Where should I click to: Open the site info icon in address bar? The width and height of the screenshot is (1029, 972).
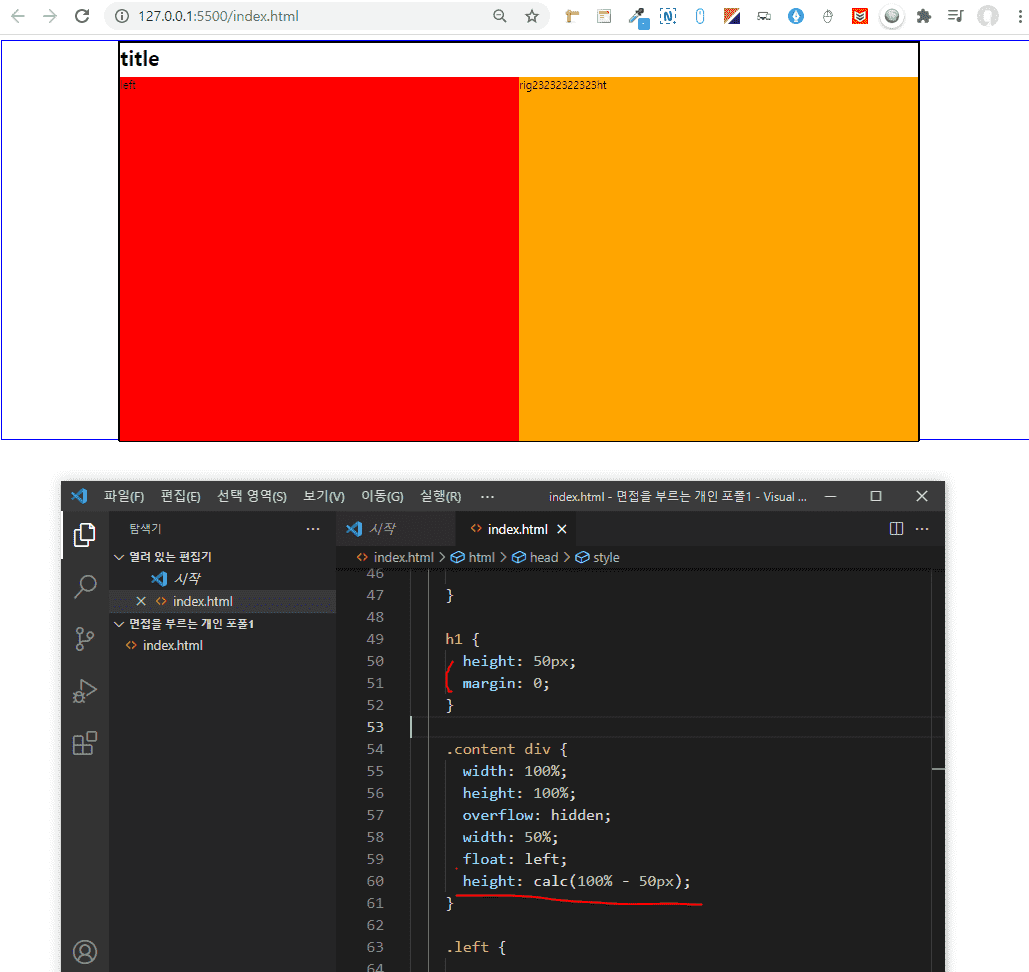pos(122,16)
